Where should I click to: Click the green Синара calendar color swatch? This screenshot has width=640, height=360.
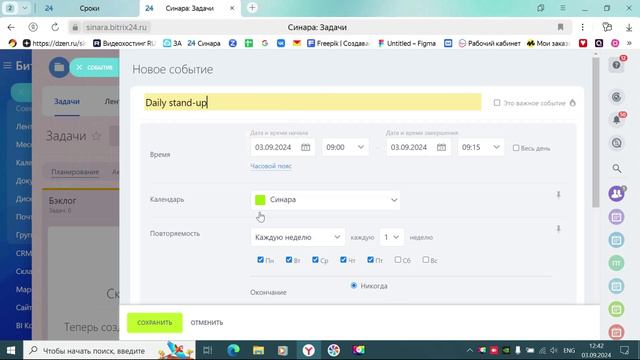point(260,200)
